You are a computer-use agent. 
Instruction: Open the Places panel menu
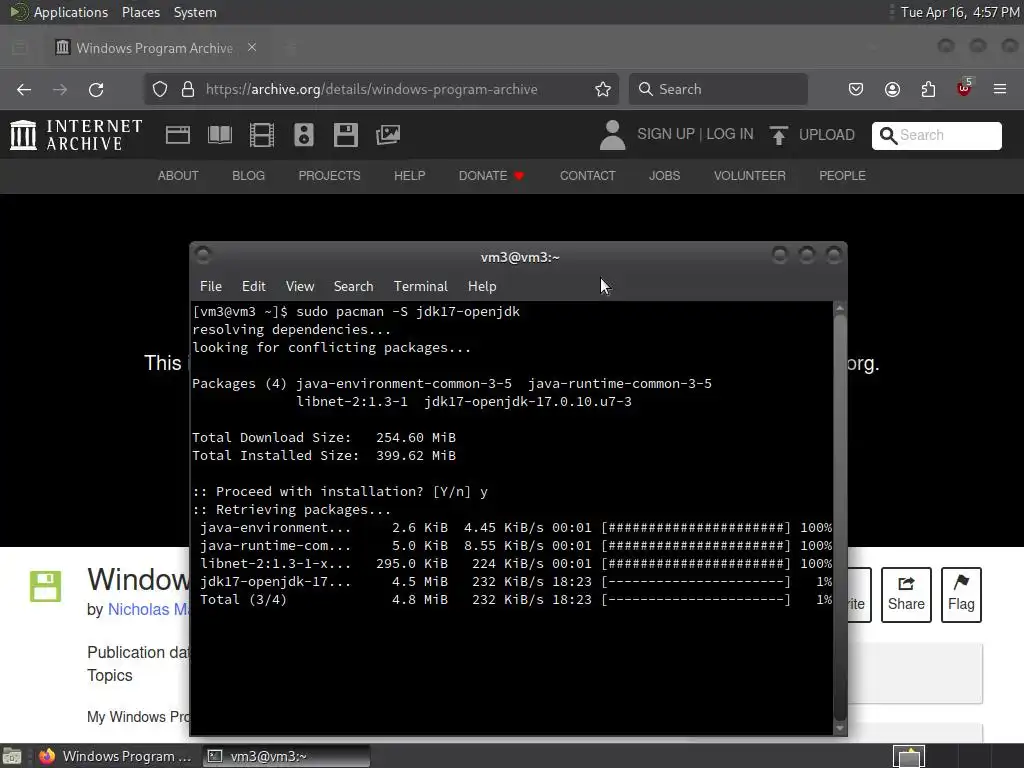141,12
